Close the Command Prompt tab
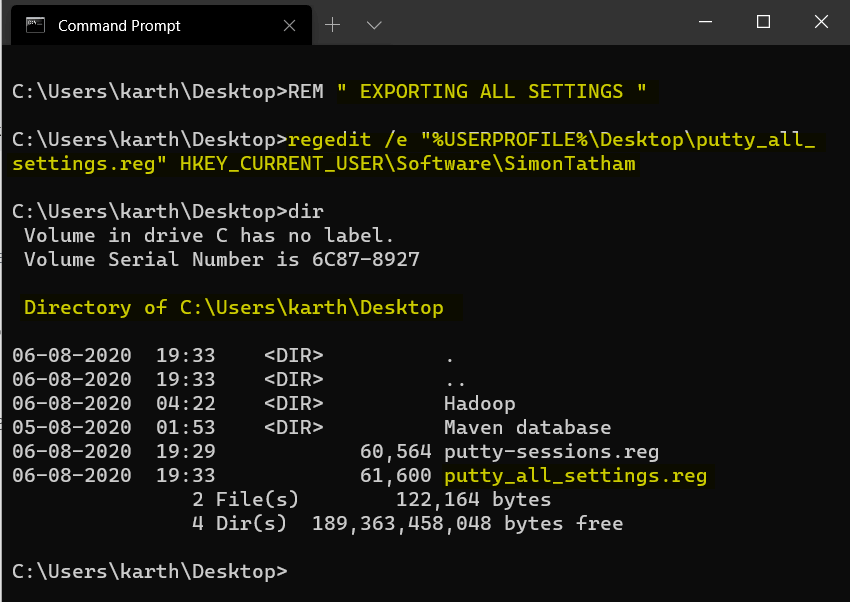Screen dimensions: 850x602 pyautogui.click(x=291, y=25)
